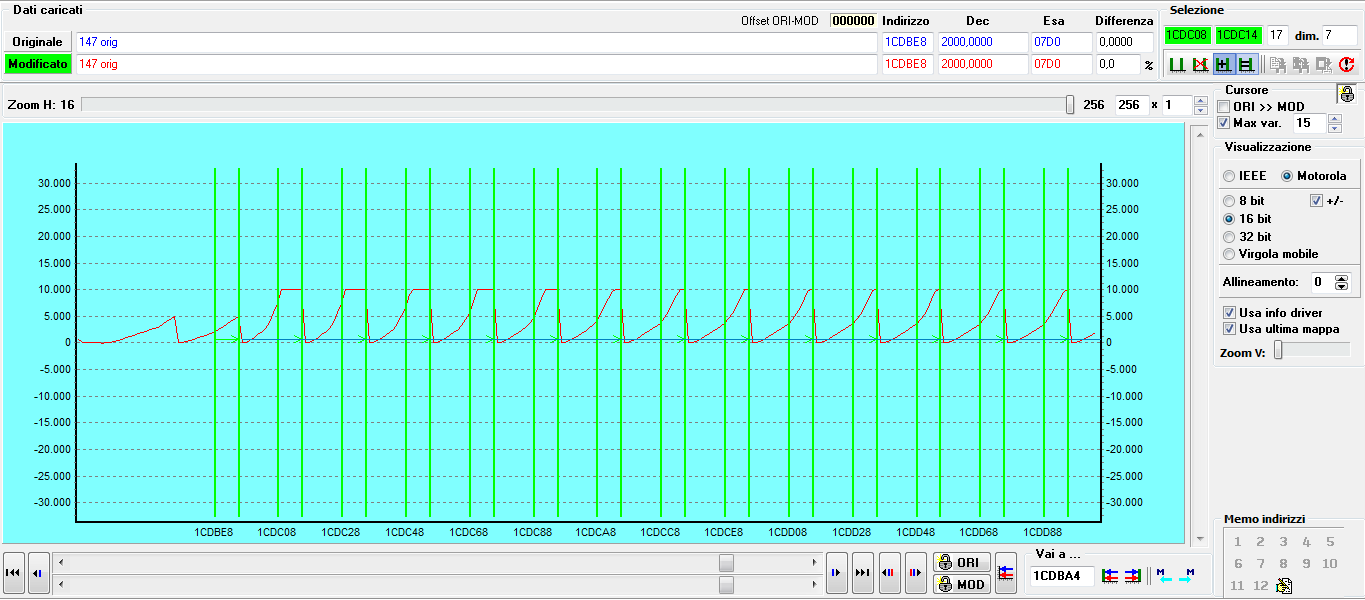Click the previous difference red-blue arrow button
Screen dimensions: 1365x600
click(x=889, y=573)
